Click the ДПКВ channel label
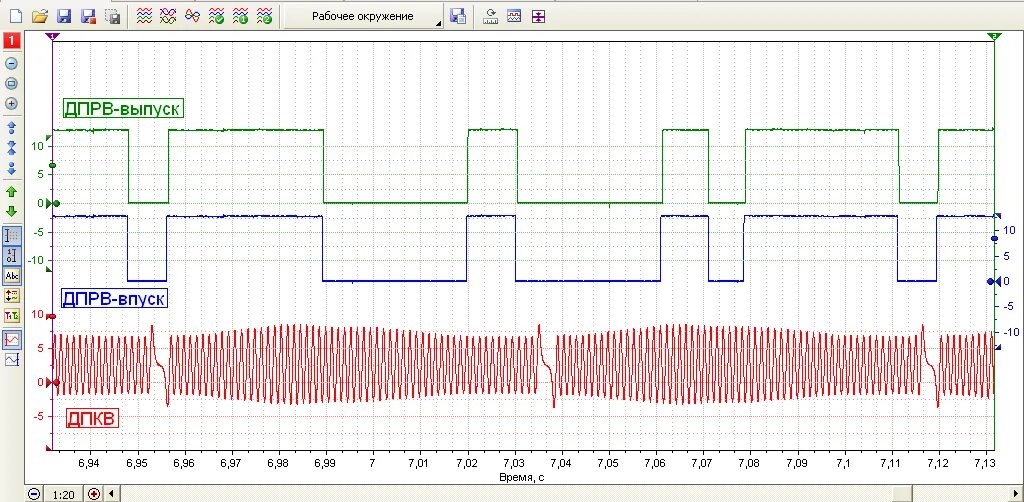 [x=93, y=418]
